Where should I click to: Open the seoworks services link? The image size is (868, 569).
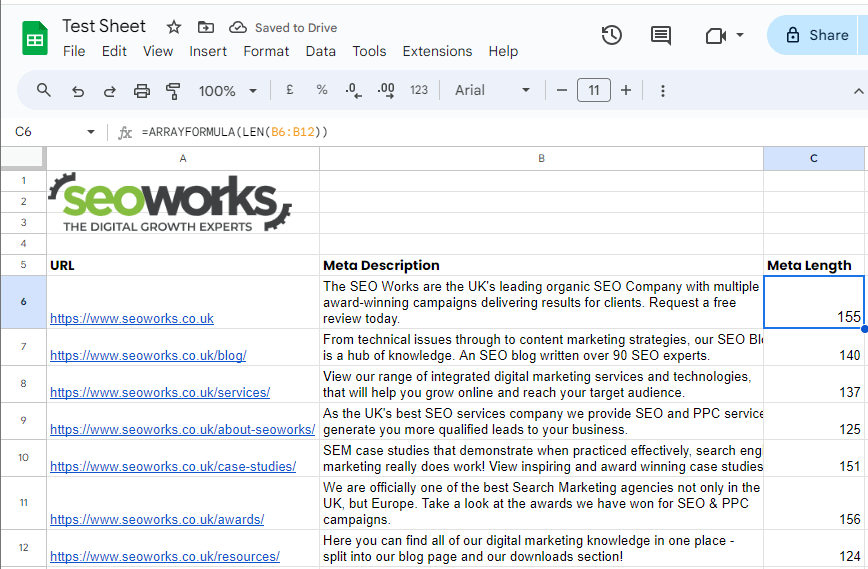pos(160,393)
